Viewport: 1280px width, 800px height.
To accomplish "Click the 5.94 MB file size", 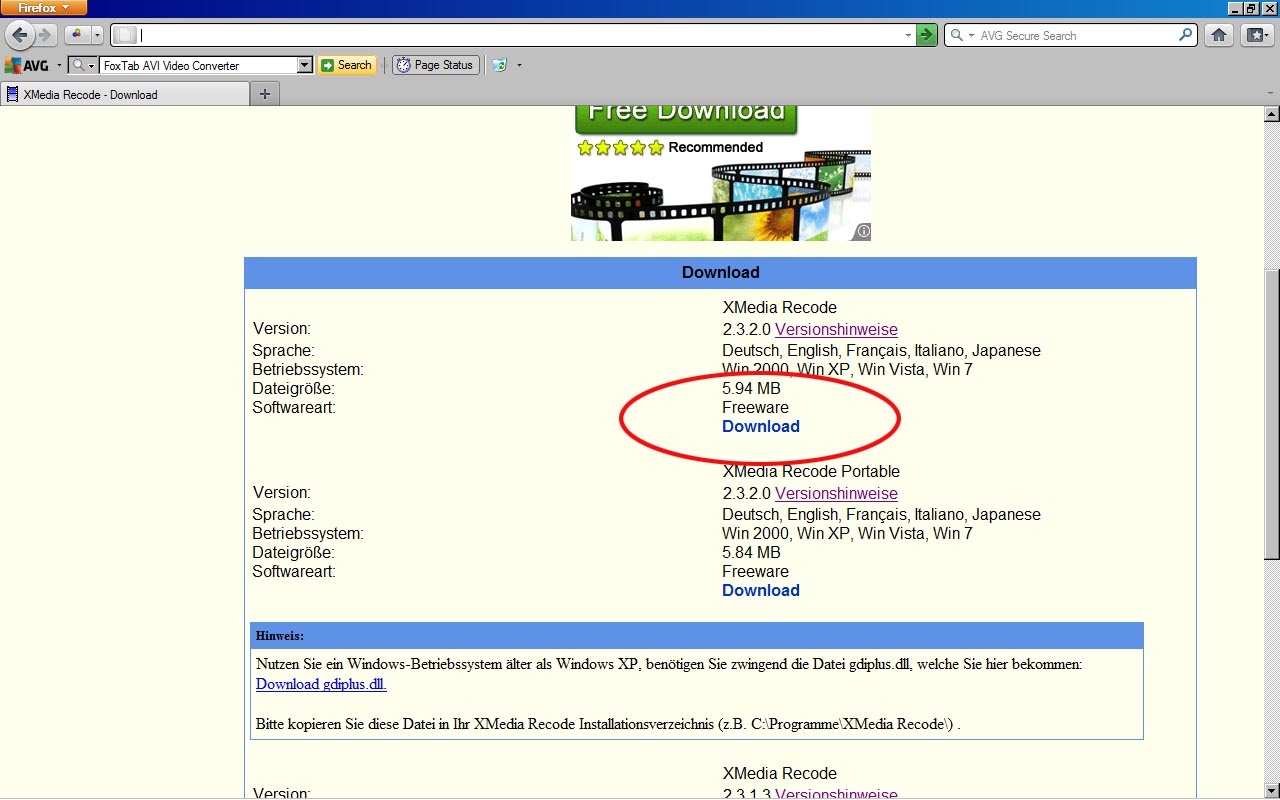I will click(x=751, y=388).
